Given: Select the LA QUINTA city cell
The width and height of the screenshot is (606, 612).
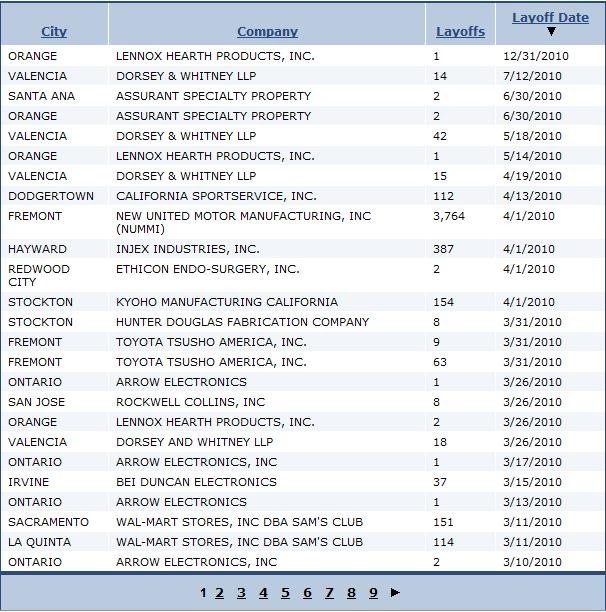Looking at the screenshot, I should tap(39, 542).
